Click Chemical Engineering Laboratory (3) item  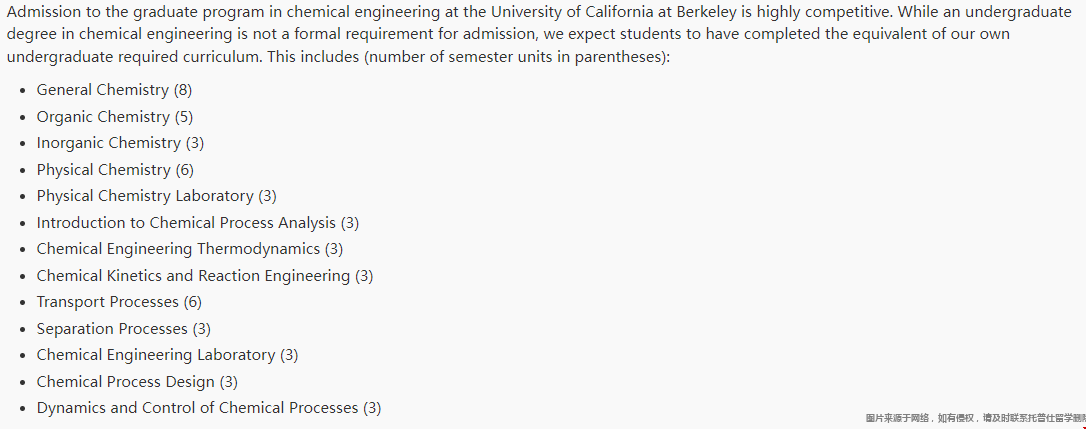click(168, 355)
